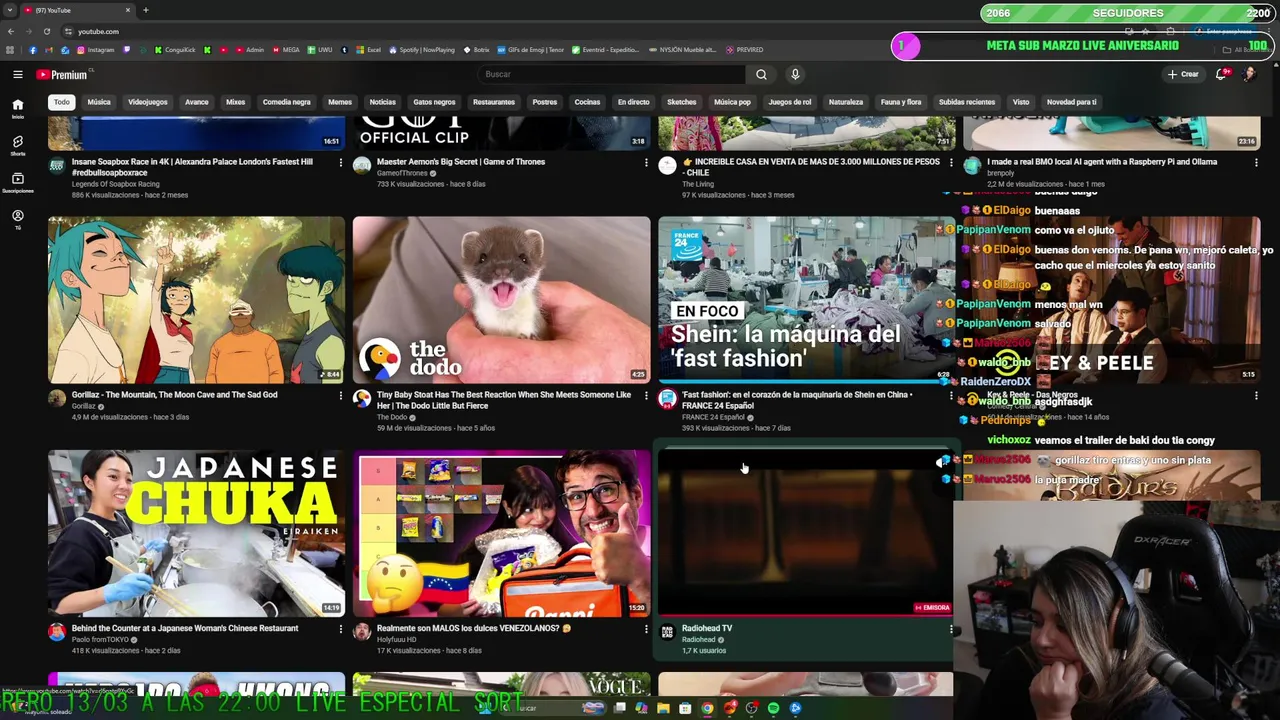Open the PREVIRED bookmark

click(x=745, y=49)
